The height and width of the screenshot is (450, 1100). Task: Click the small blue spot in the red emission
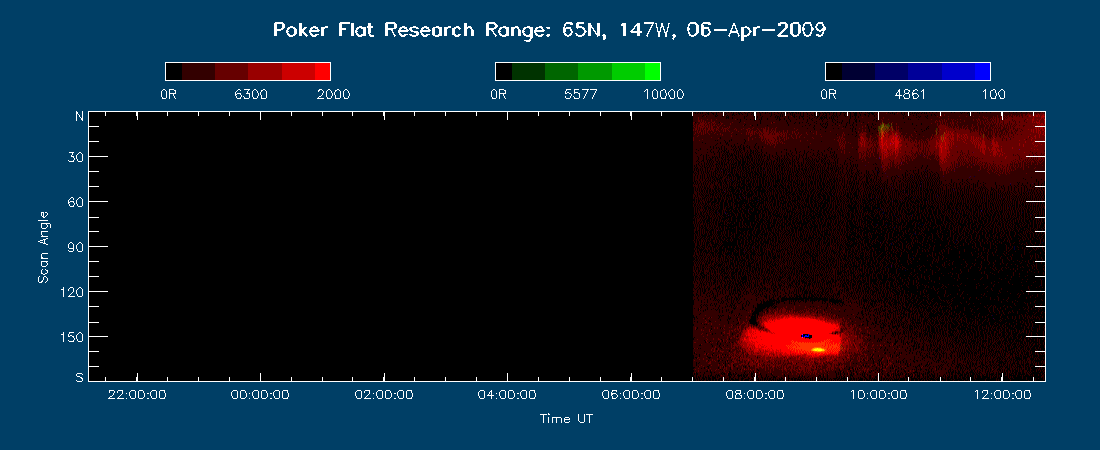[x=806, y=336]
